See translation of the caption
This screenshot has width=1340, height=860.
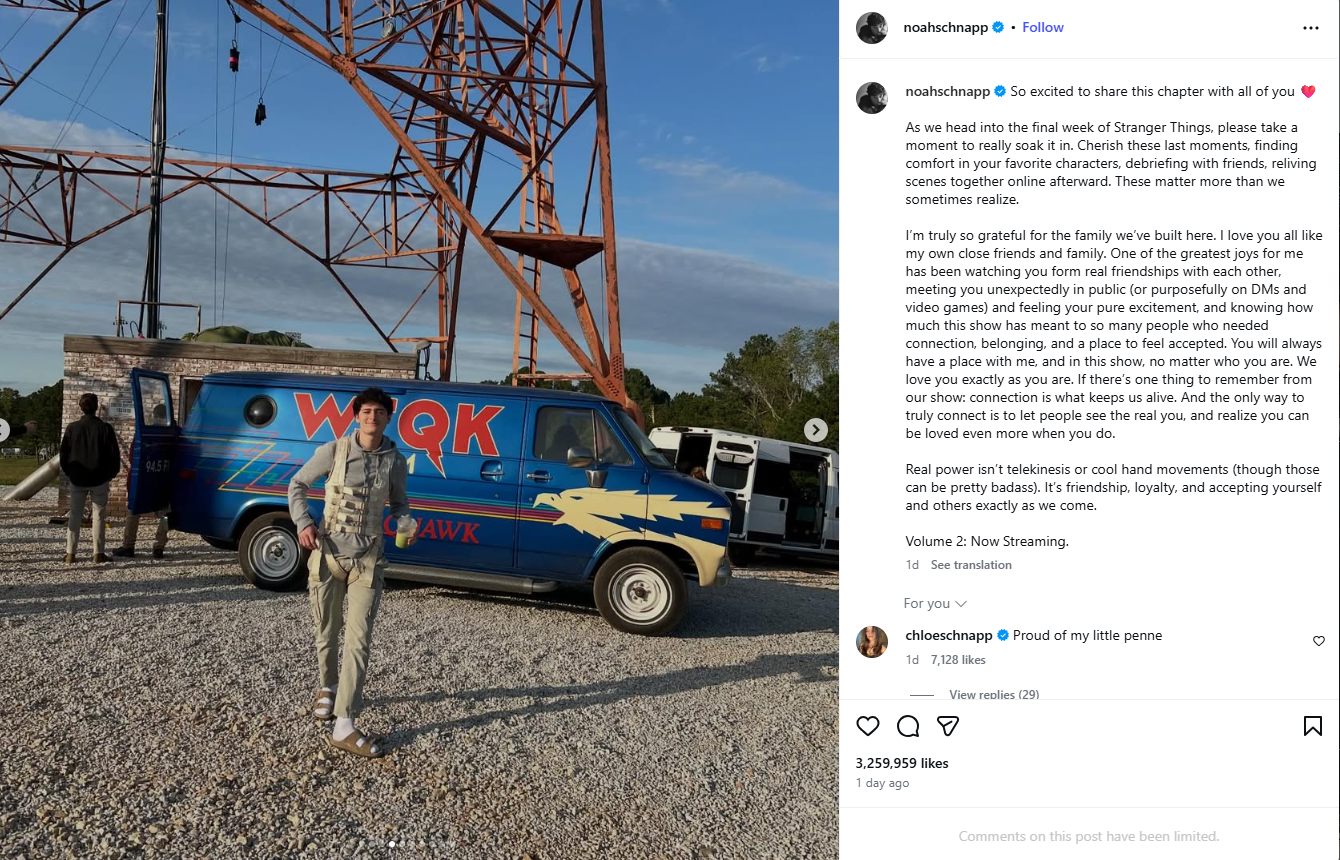pos(971,565)
